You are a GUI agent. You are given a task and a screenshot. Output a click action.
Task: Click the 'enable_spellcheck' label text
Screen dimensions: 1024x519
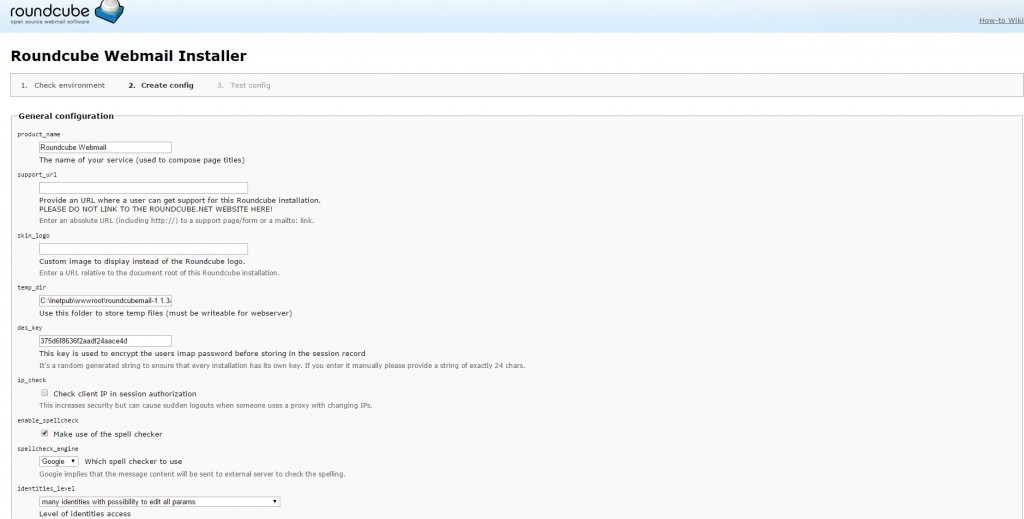(x=48, y=420)
